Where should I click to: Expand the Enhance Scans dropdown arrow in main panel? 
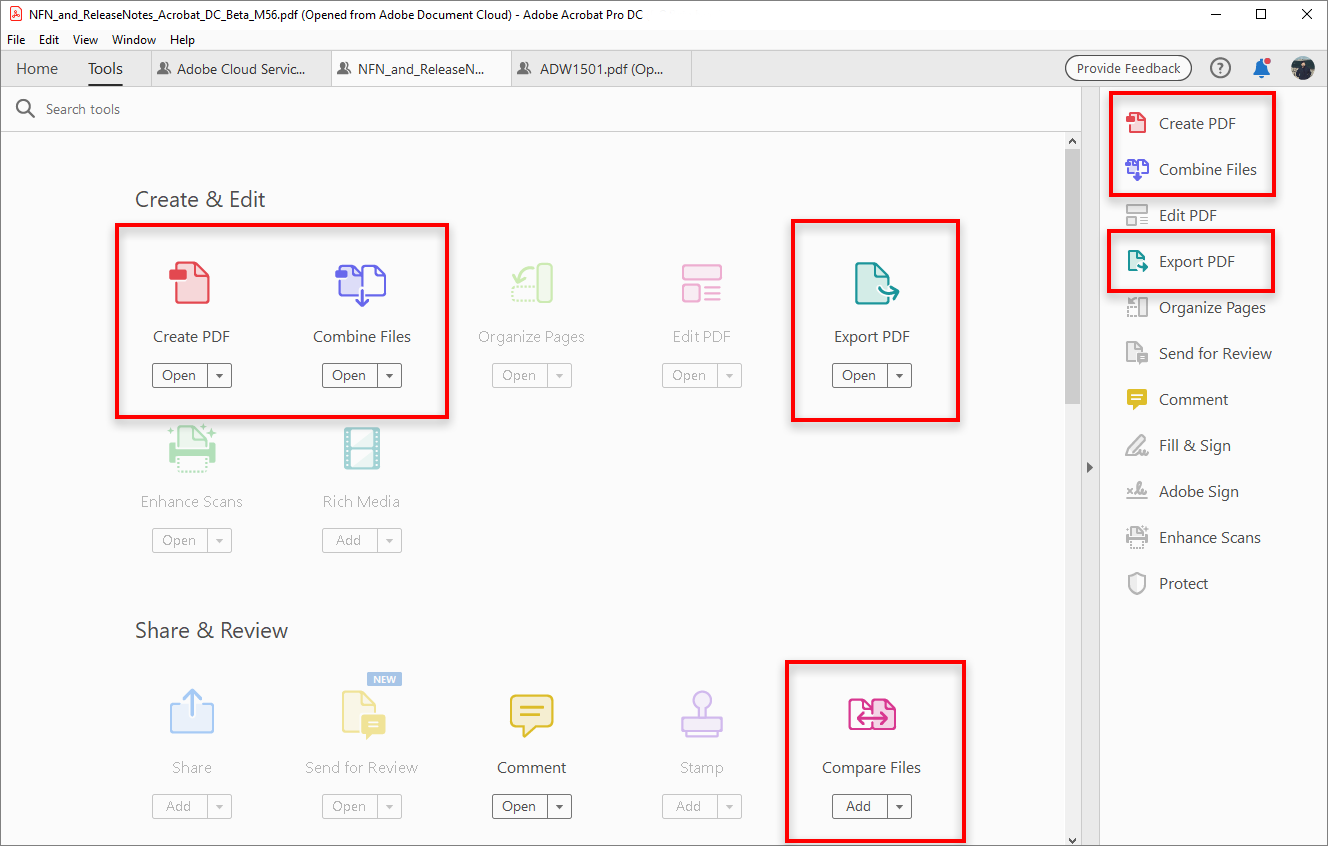(220, 540)
